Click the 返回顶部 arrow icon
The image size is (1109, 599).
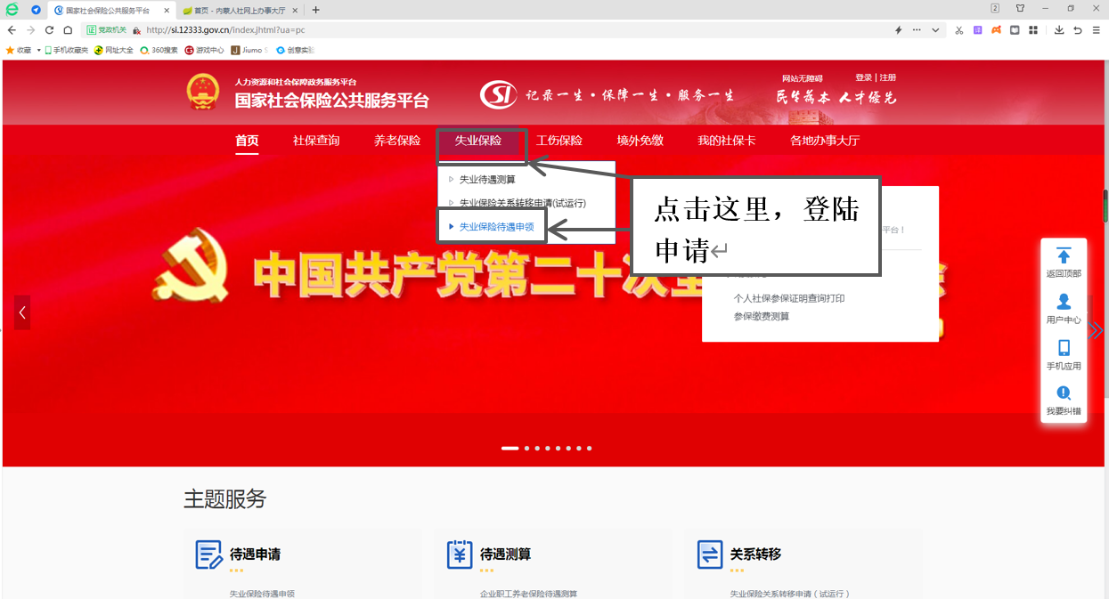[1063, 255]
